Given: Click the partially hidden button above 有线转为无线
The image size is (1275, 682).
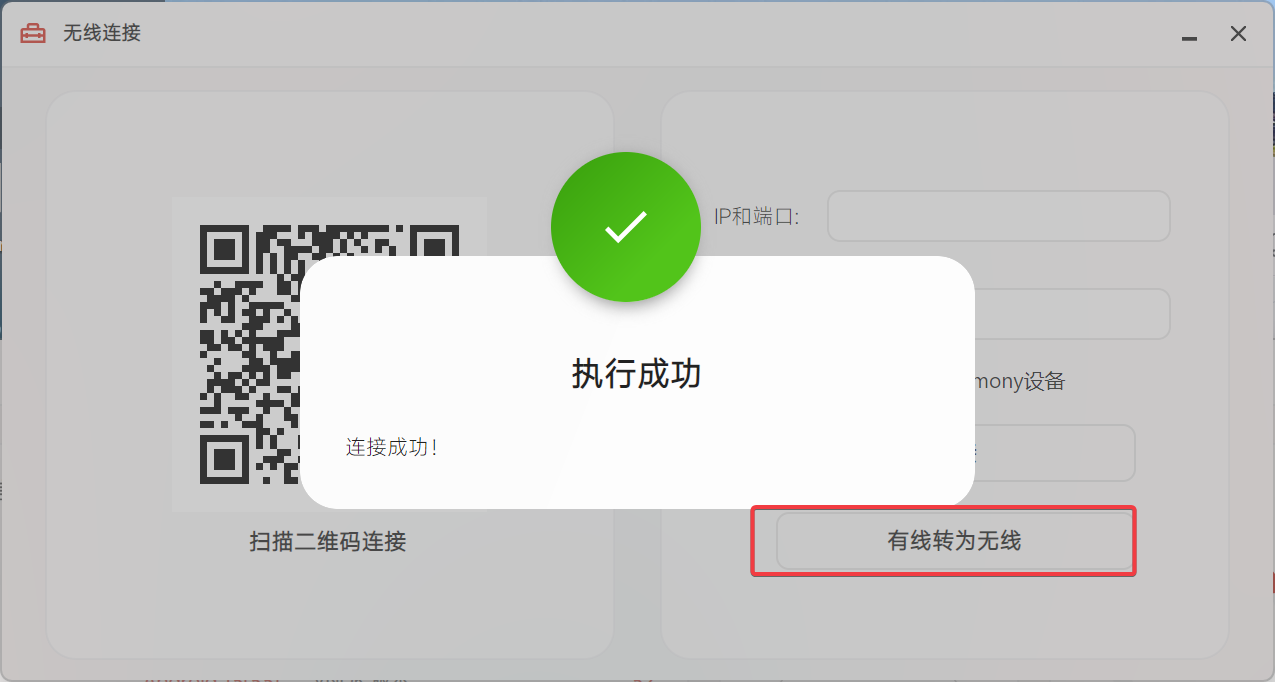Looking at the screenshot, I should tap(1054, 453).
